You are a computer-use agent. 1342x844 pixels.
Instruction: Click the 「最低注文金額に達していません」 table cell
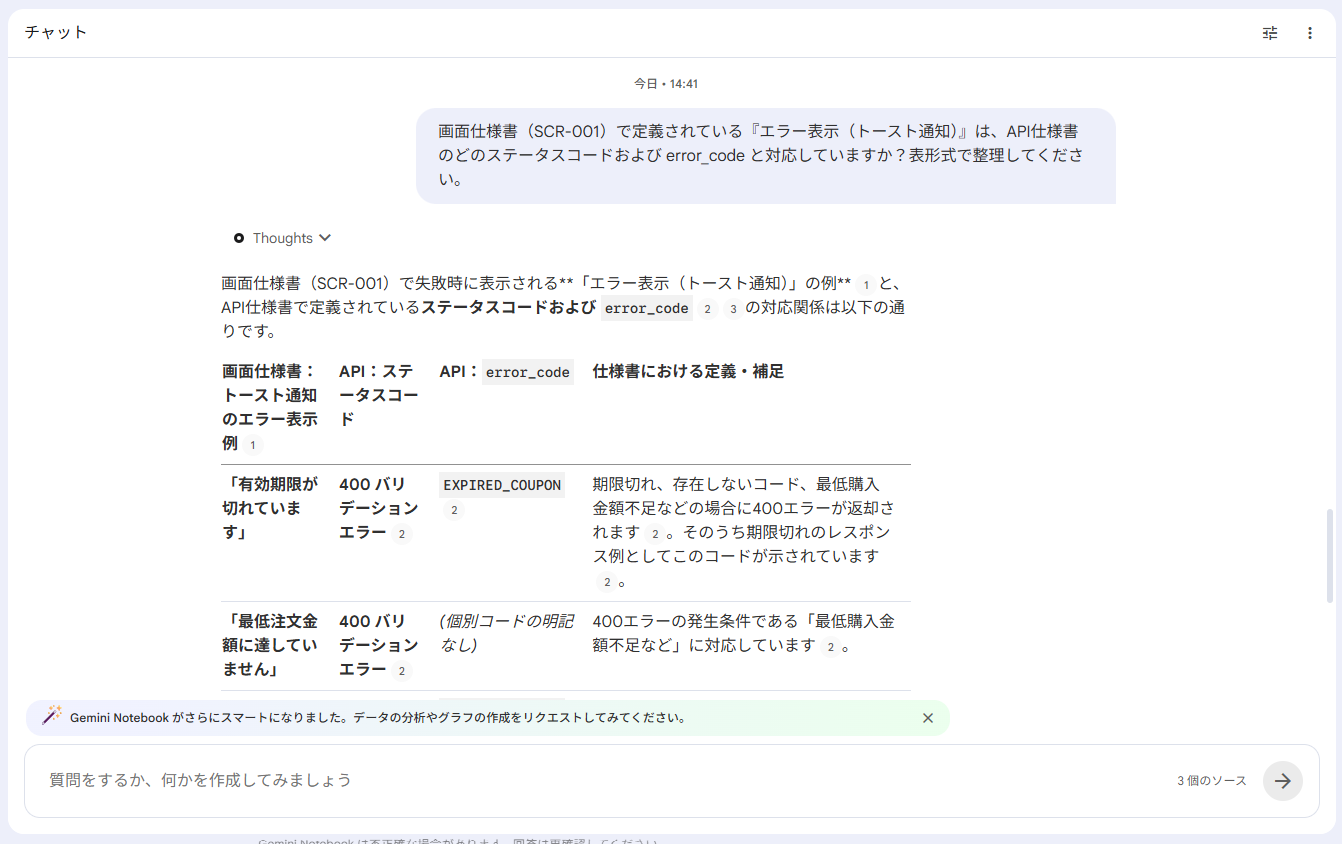tap(270, 645)
